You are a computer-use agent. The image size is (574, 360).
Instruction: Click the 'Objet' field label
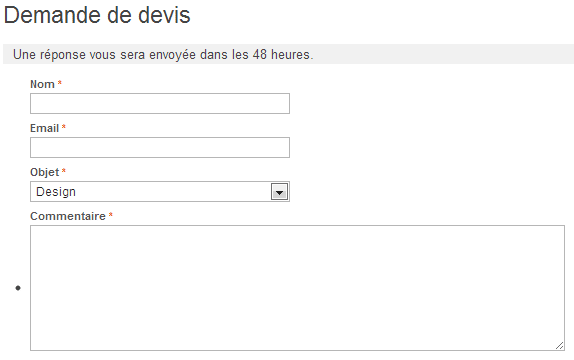44,172
